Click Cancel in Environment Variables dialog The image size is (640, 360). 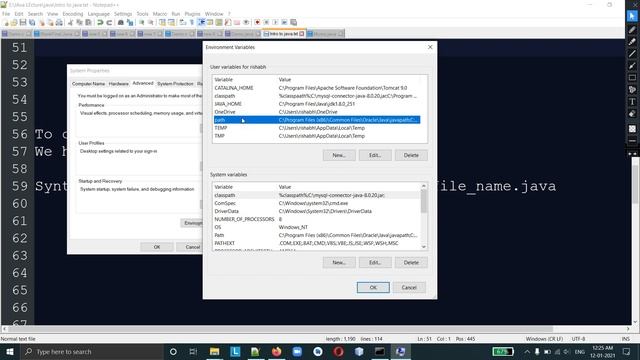[x=409, y=287]
